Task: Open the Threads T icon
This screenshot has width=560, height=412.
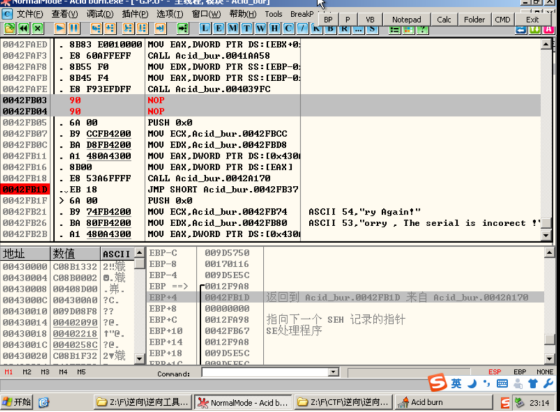Action: [x=246, y=28]
